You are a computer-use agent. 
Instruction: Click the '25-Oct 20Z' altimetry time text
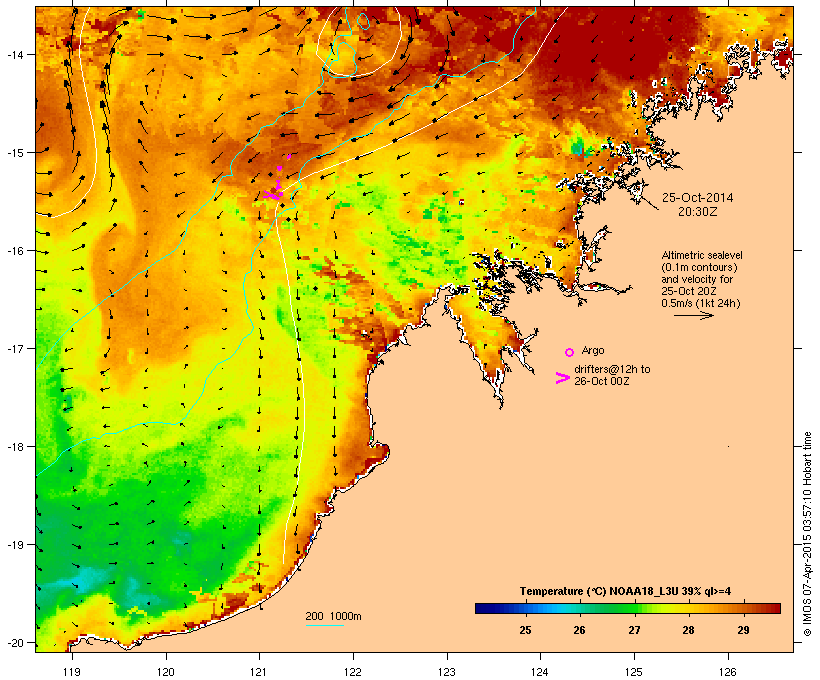point(689,291)
